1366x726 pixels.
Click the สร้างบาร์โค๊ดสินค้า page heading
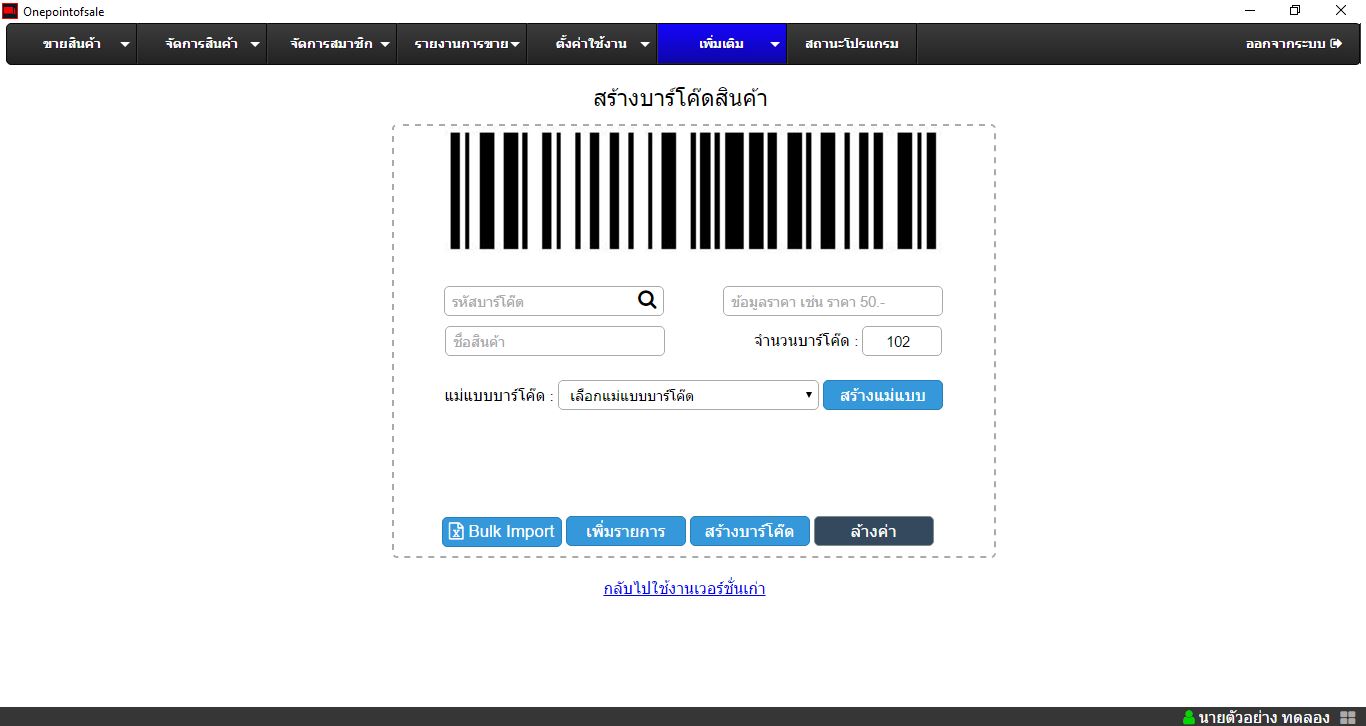coord(680,98)
